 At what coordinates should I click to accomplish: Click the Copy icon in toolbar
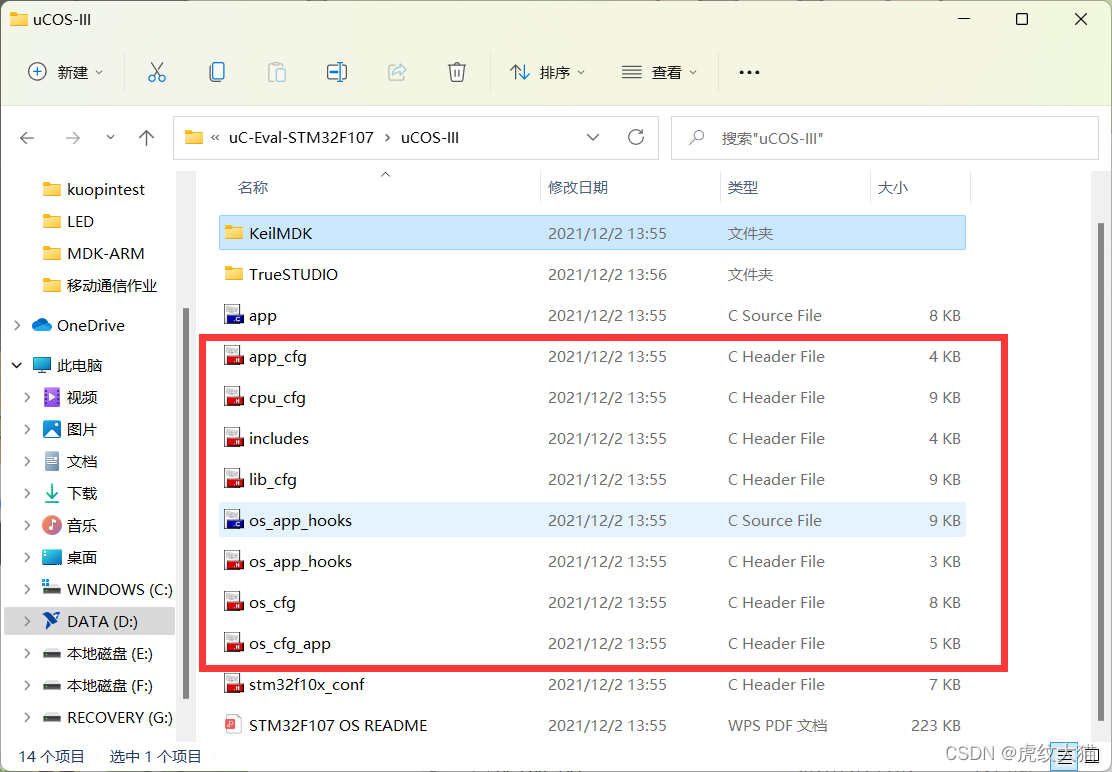(x=217, y=72)
